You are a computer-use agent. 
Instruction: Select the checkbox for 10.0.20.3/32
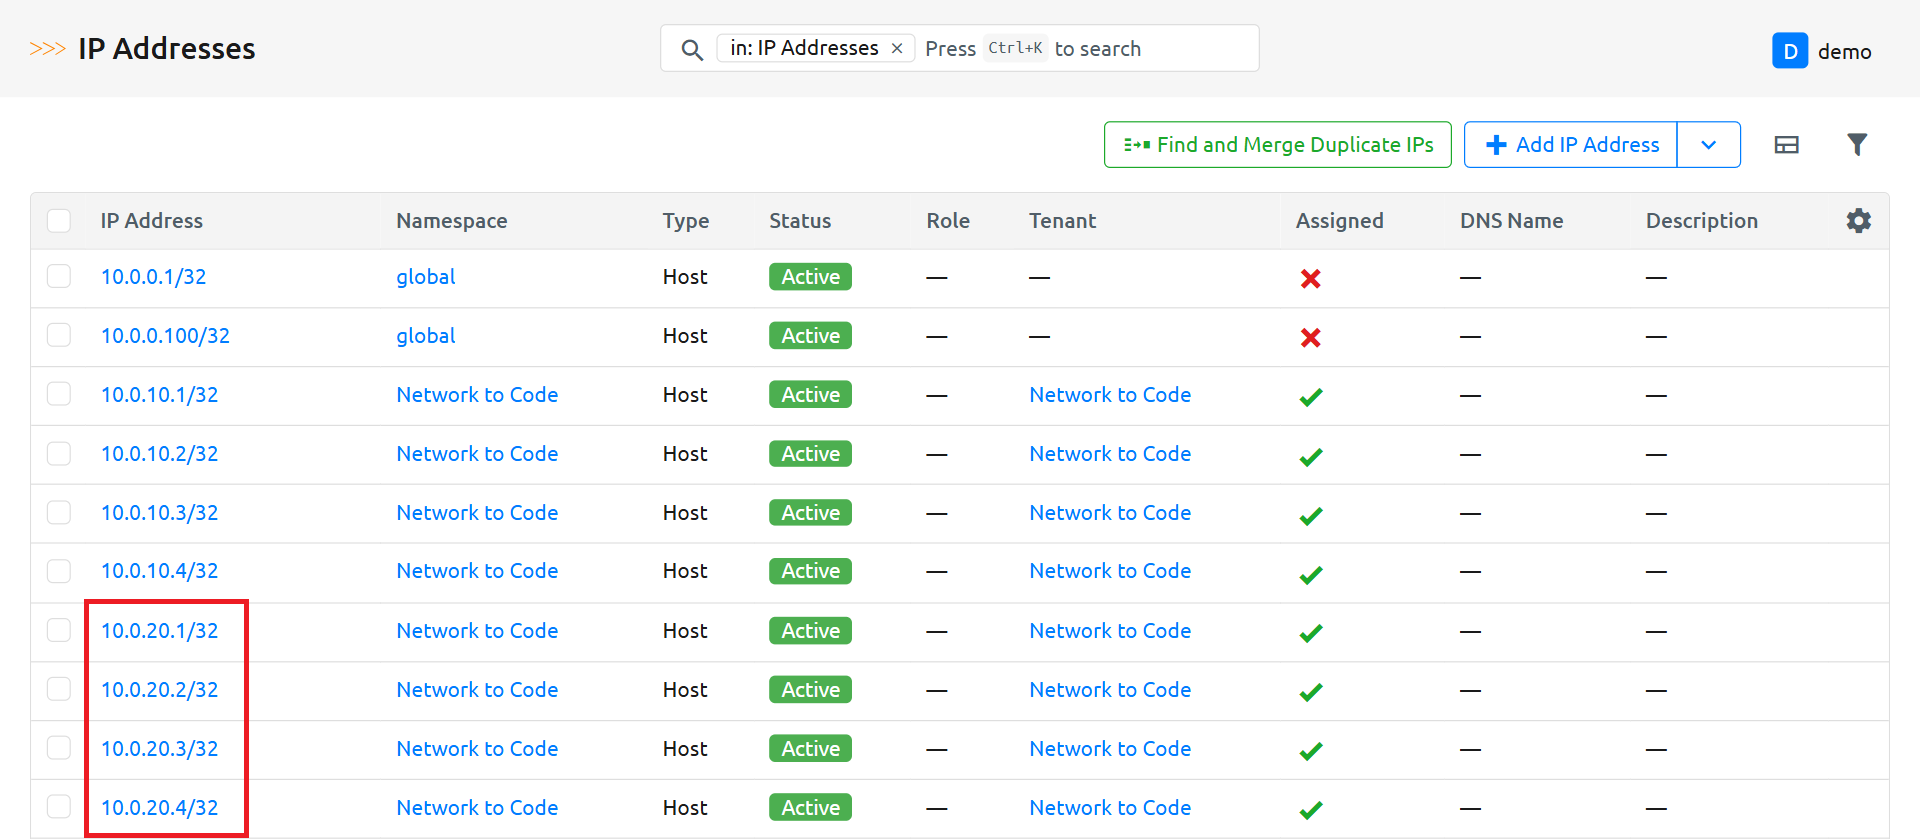(x=59, y=748)
